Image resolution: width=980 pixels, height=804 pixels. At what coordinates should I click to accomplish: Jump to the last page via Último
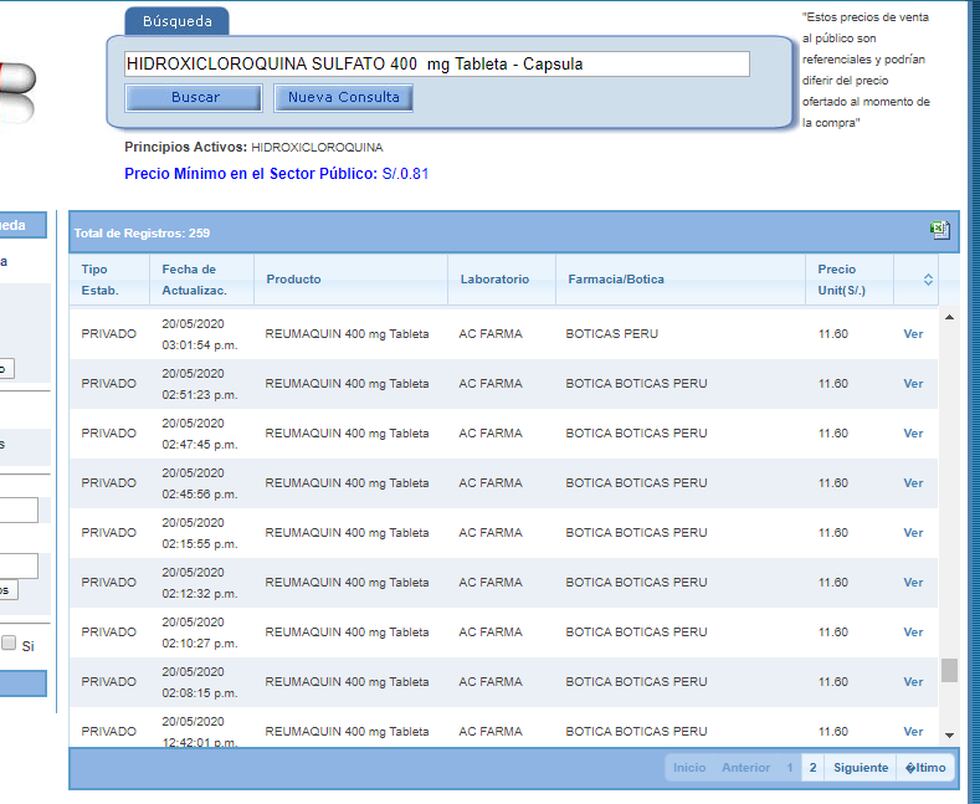pyautogui.click(x=925, y=768)
